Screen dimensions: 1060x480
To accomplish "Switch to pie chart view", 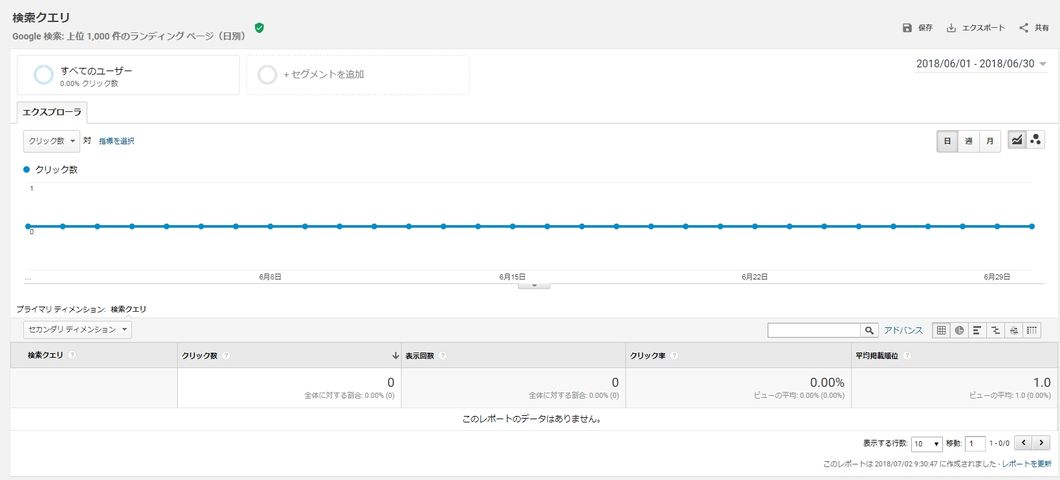I will pos(959,330).
